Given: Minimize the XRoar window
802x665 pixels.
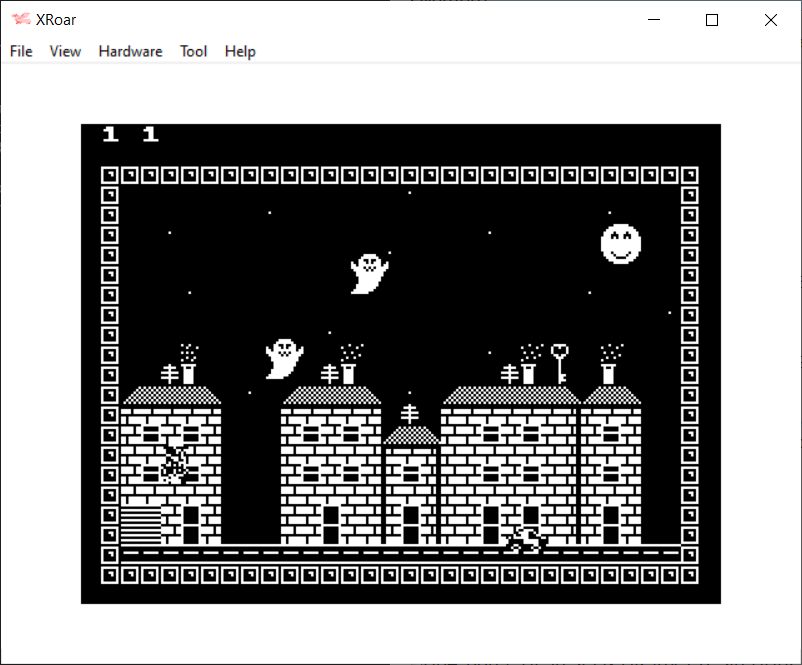Looking at the screenshot, I should (655, 20).
